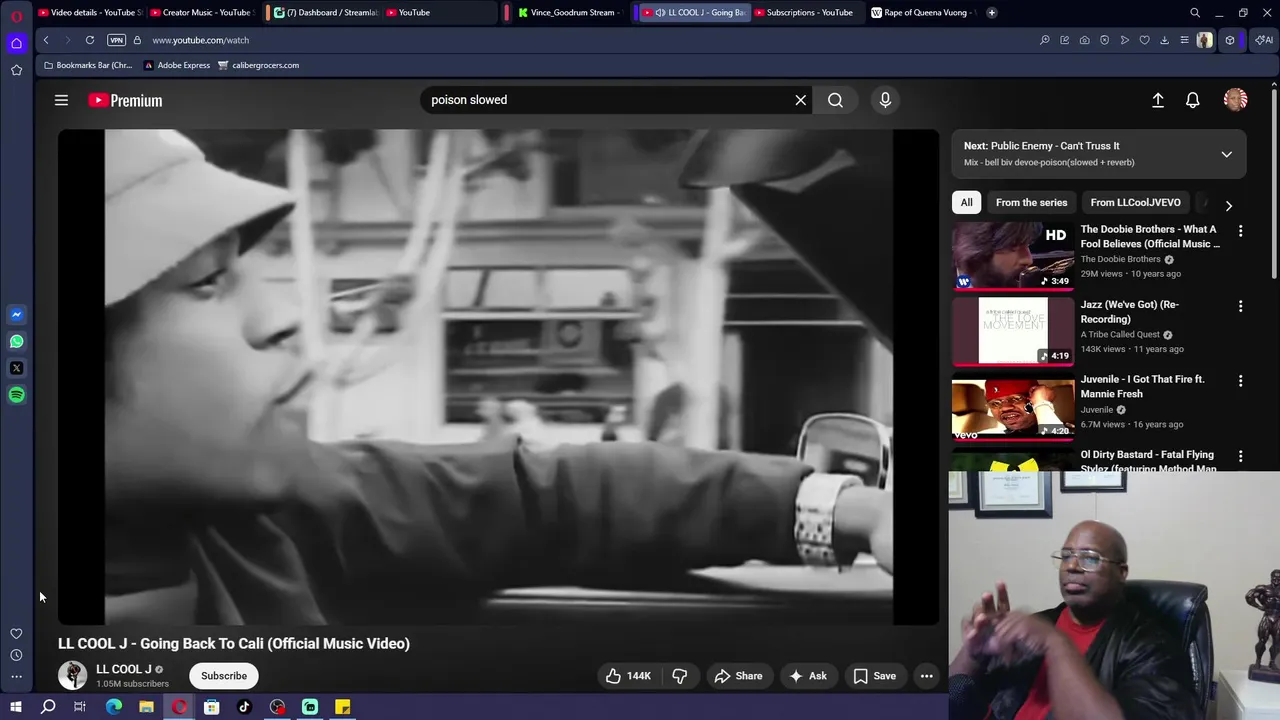Go back with browser back arrow
The image size is (1280, 720).
coord(46,40)
